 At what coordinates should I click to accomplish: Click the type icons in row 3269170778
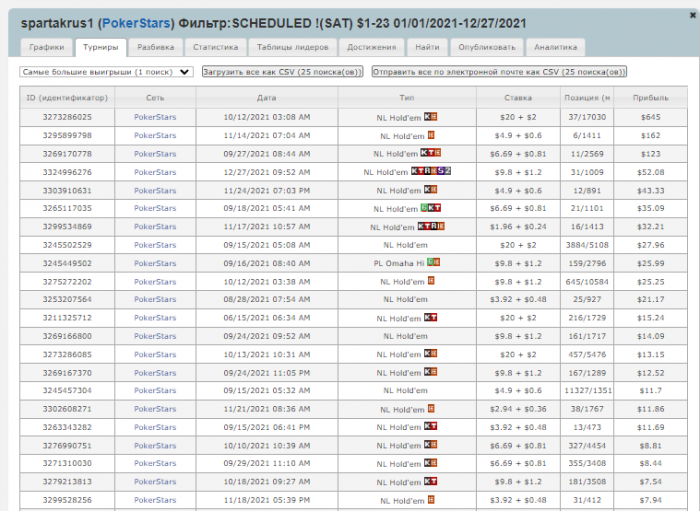coord(430,153)
